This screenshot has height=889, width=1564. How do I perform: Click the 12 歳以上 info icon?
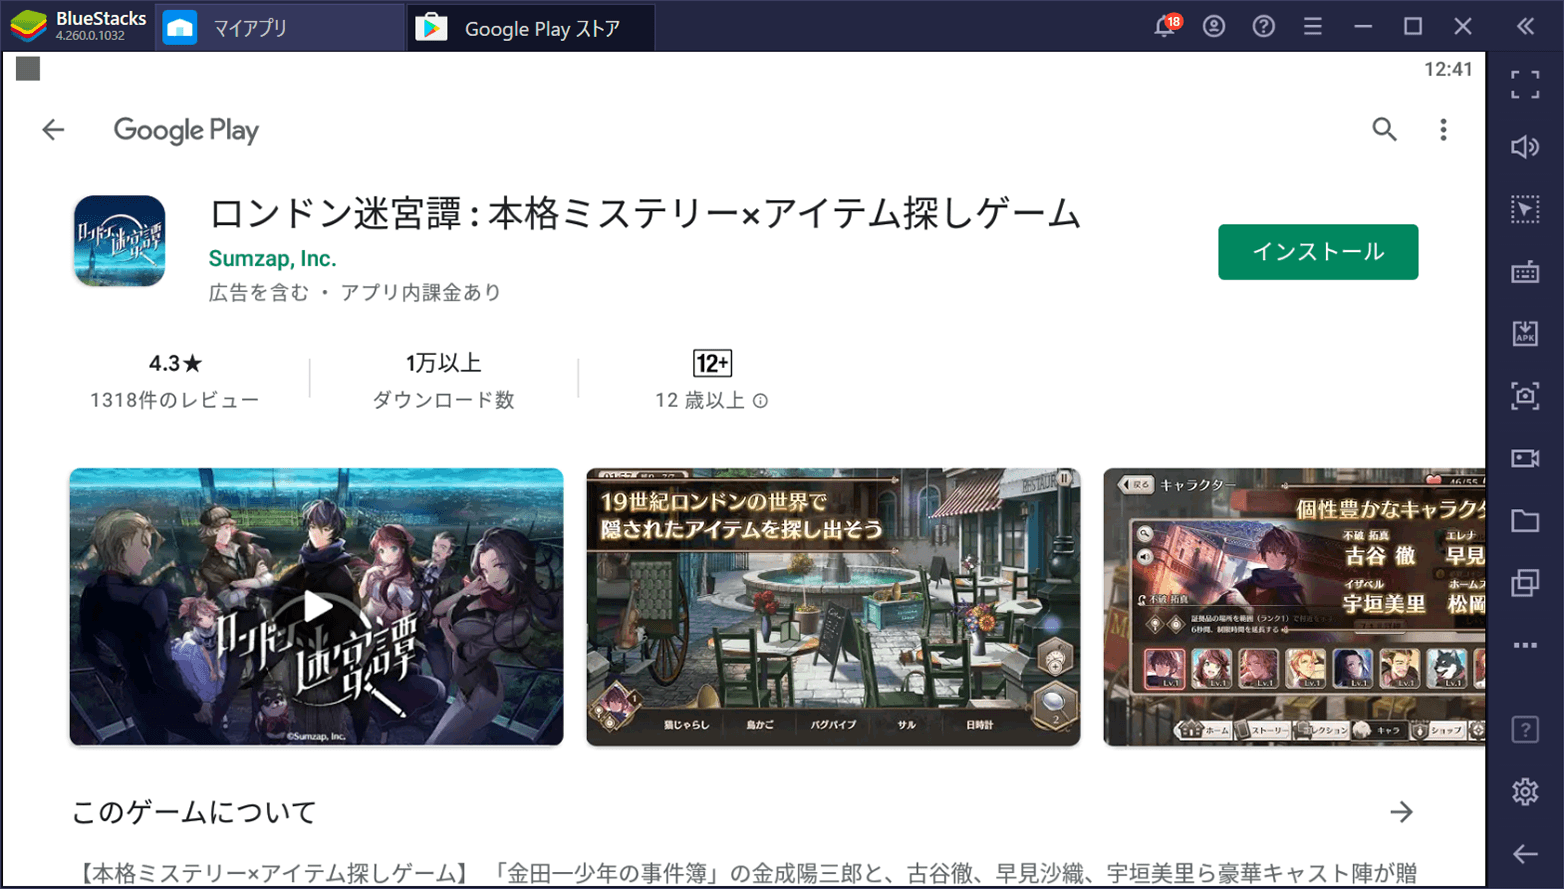point(760,401)
